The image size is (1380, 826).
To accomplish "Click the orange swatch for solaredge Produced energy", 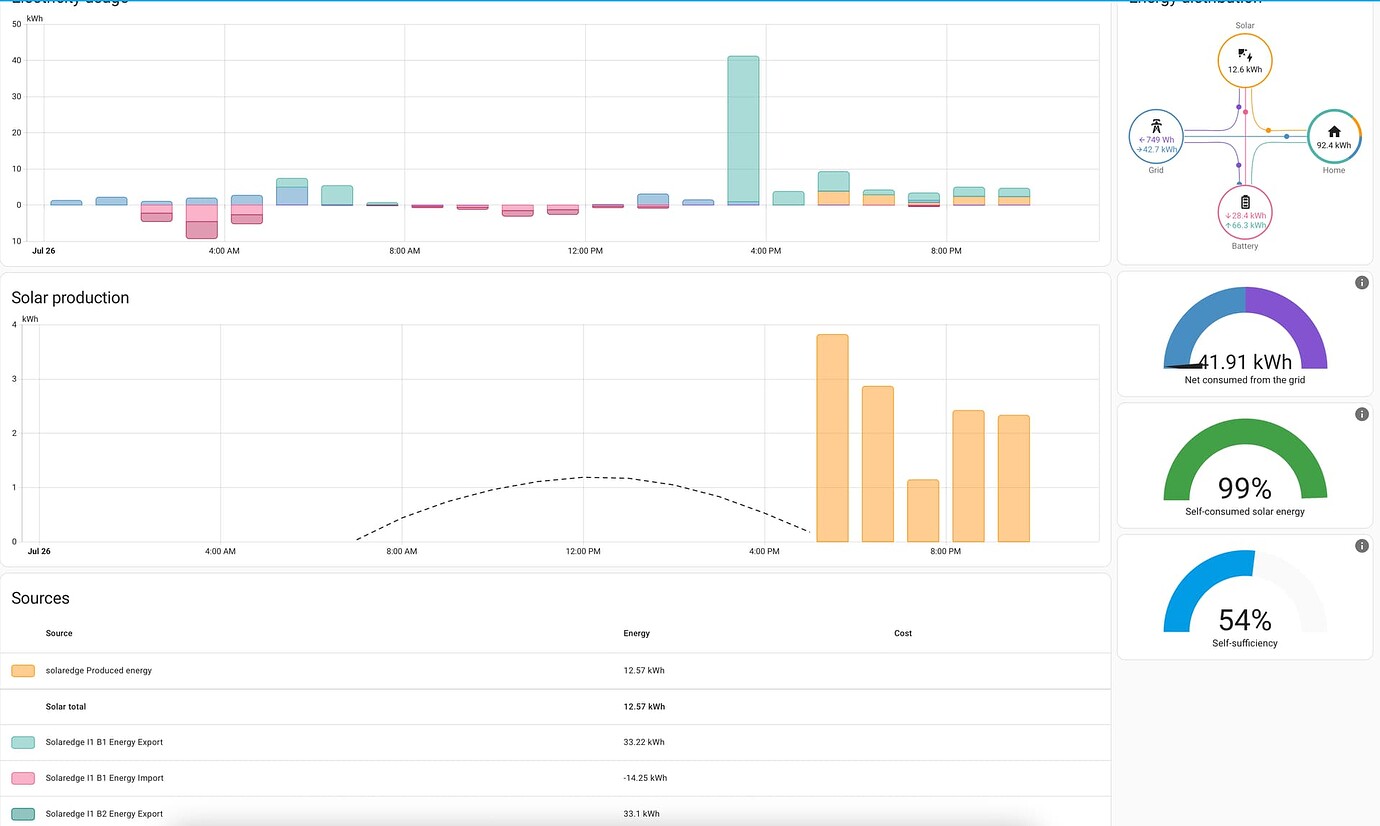I will click(x=22, y=670).
